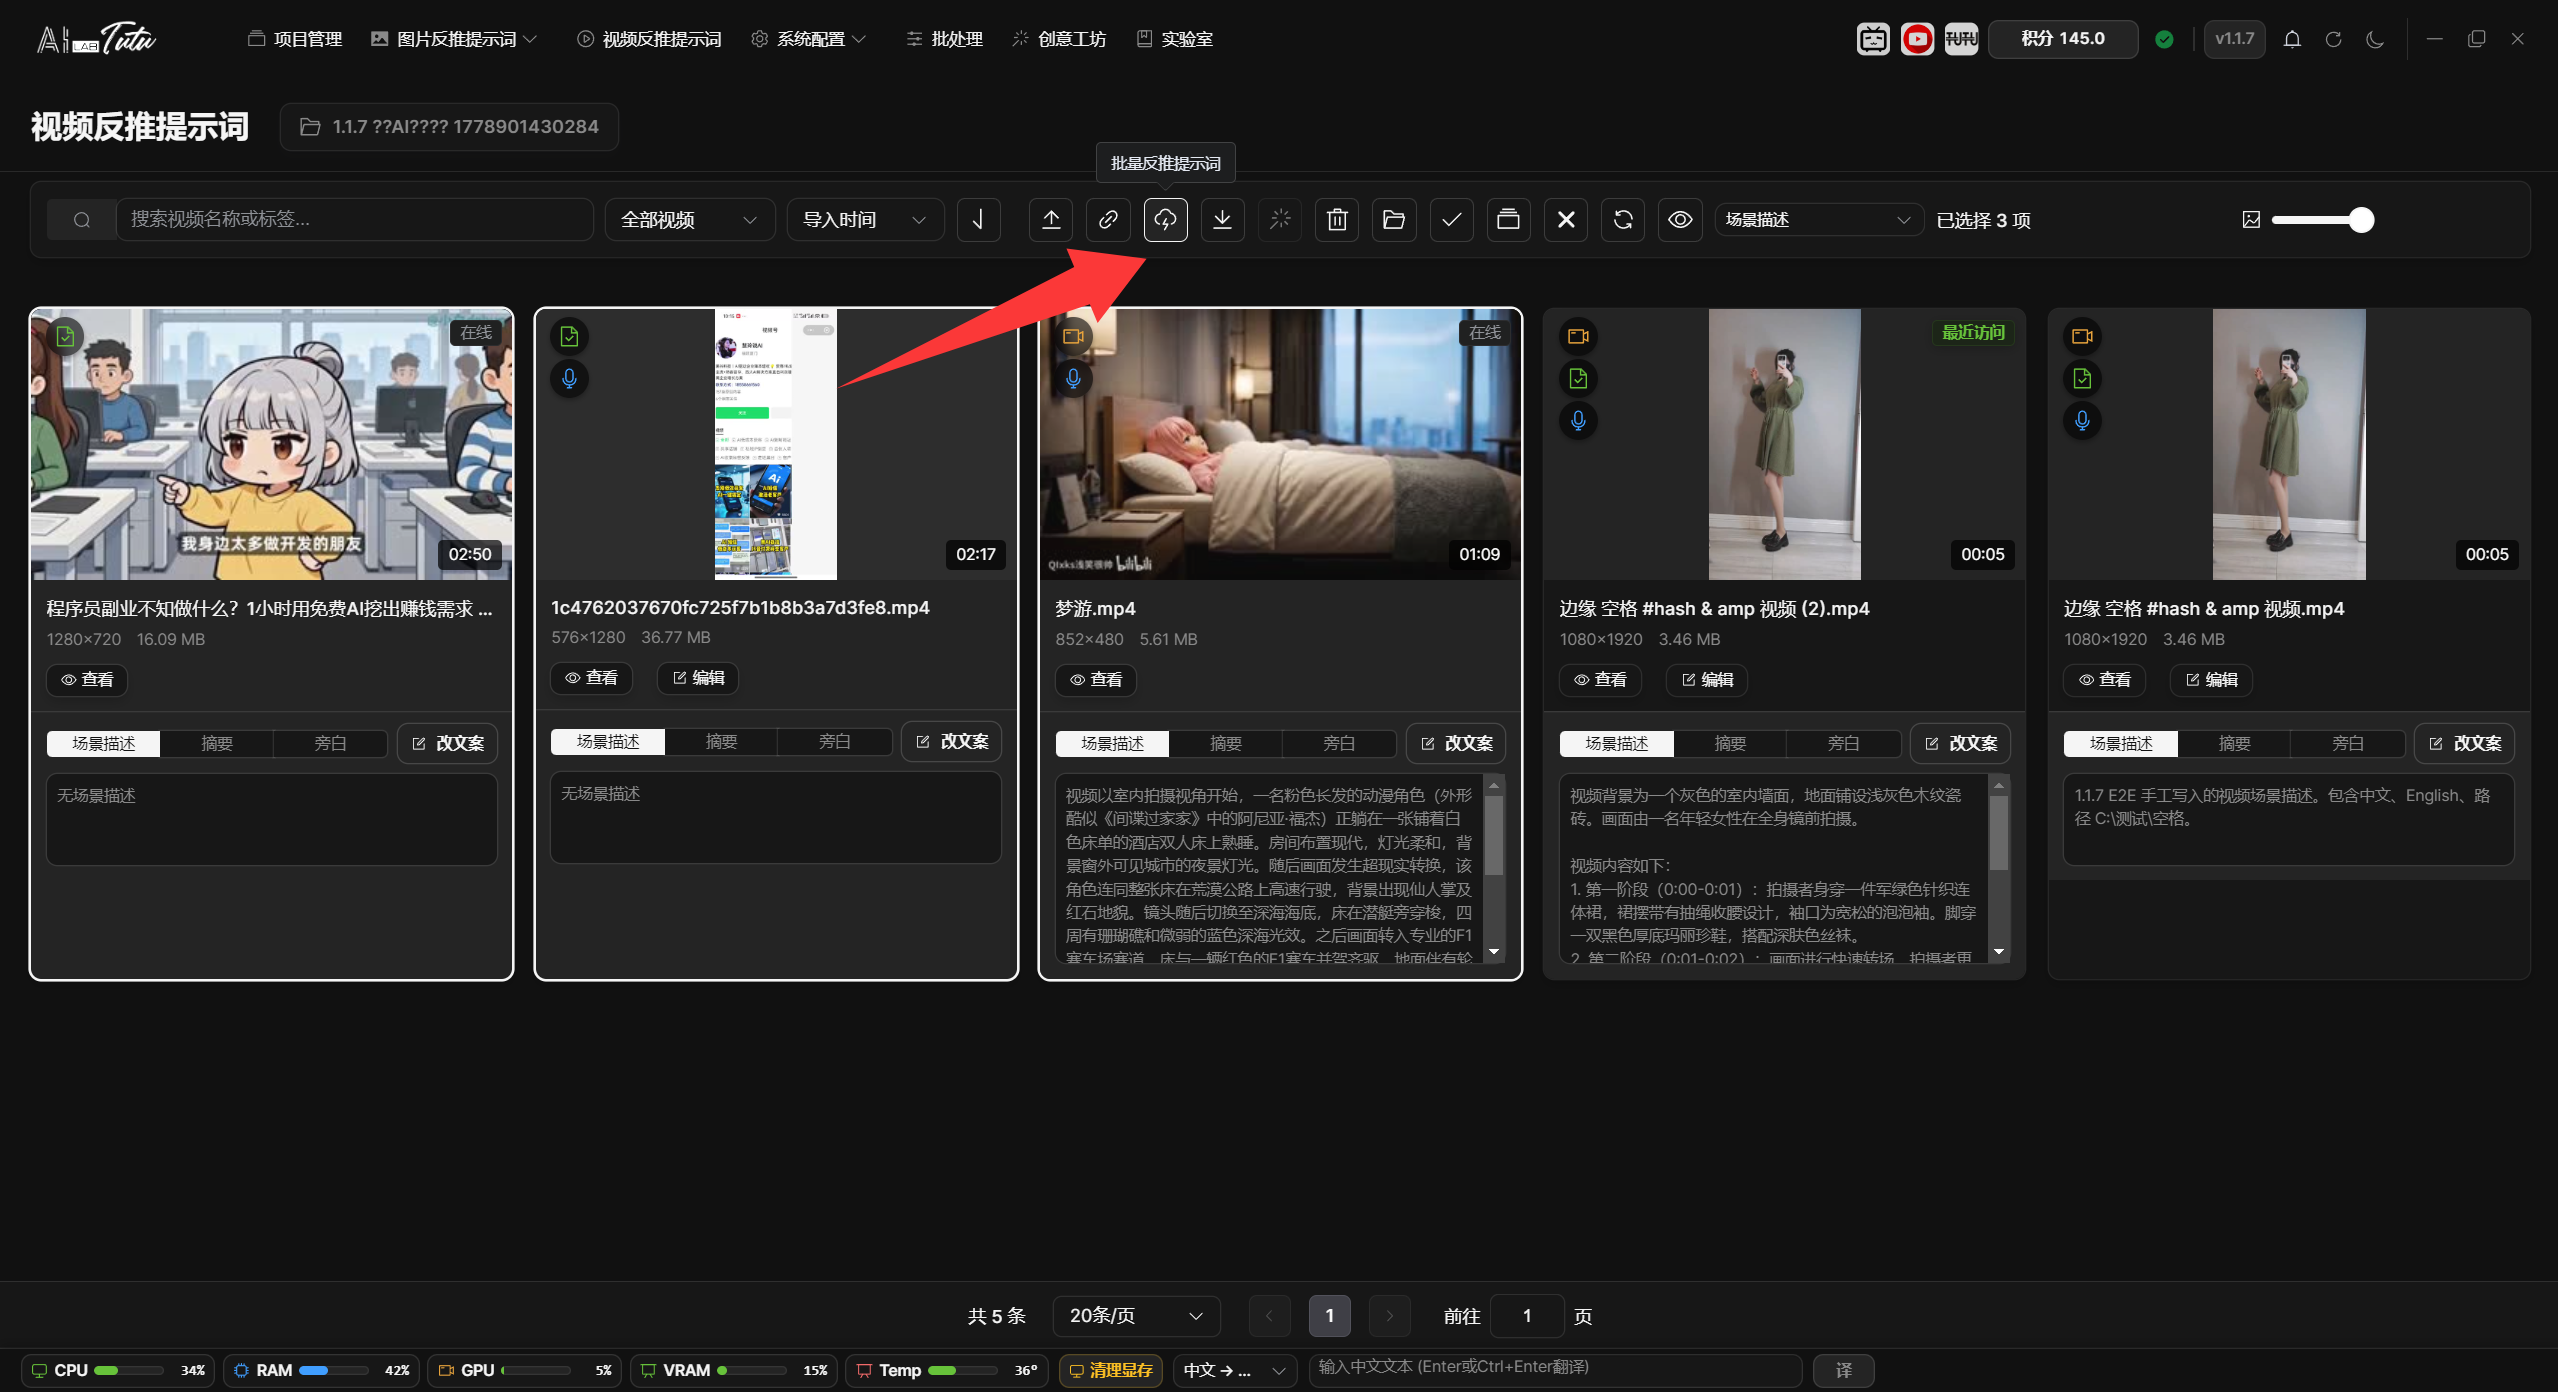Click page 1 pagination button
This screenshot has height=1392, width=2558.
coord(1329,1316)
